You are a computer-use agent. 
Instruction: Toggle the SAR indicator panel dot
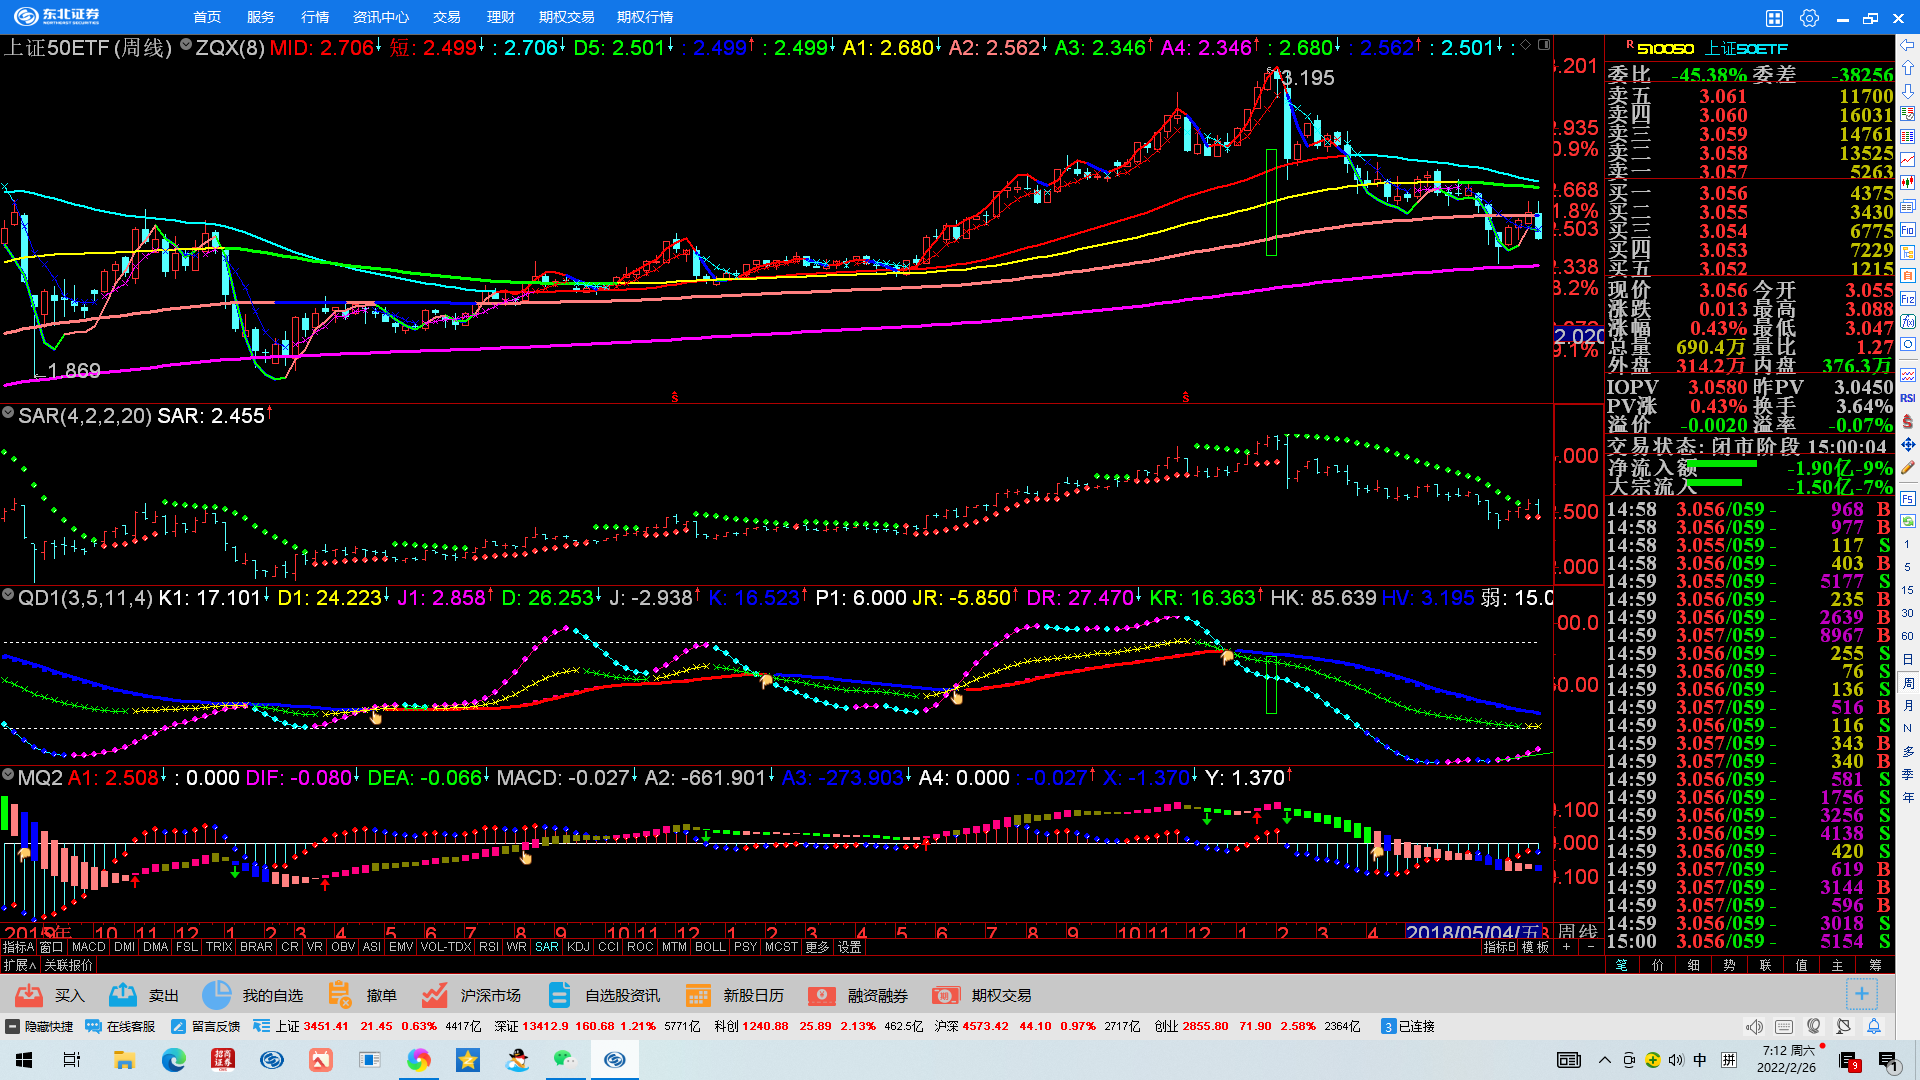[8, 413]
